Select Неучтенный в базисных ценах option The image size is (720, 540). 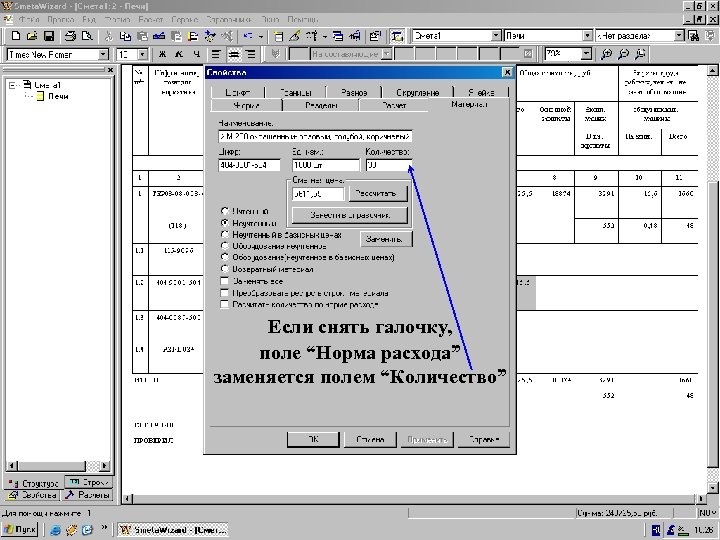225,234
